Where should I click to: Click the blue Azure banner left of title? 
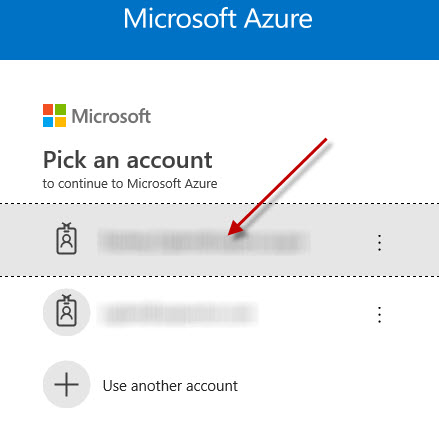pyautogui.click(x=60, y=30)
